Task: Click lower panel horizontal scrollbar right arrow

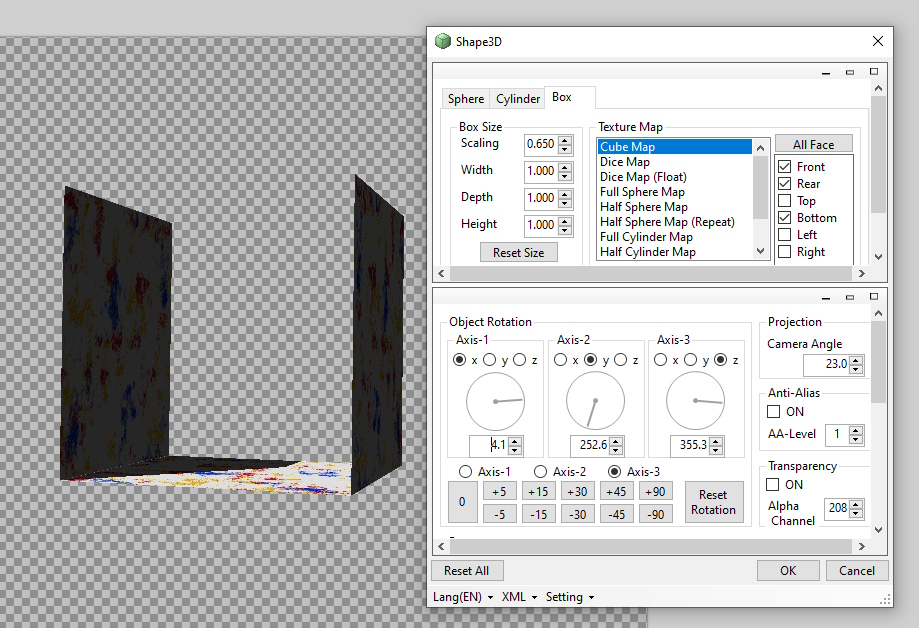Action: pyautogui.click(x=862, y=546)
